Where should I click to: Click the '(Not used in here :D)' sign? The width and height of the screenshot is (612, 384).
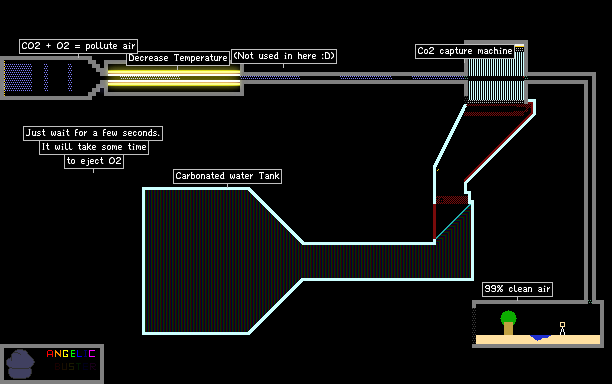(x=284, y=56)
